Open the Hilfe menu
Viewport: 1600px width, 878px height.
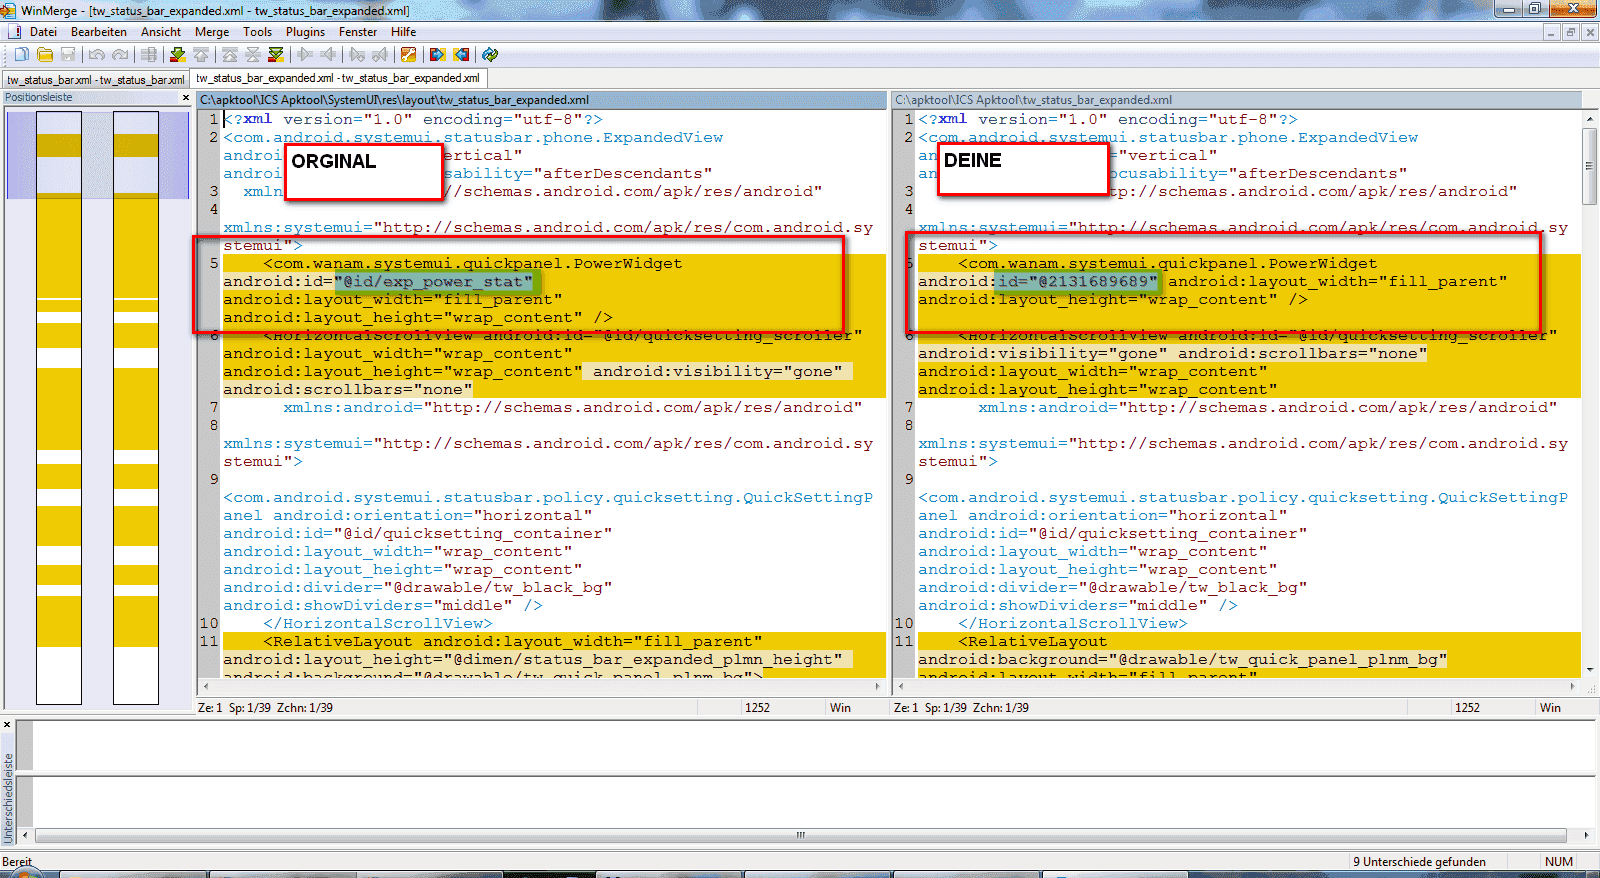tap(404, 32)
